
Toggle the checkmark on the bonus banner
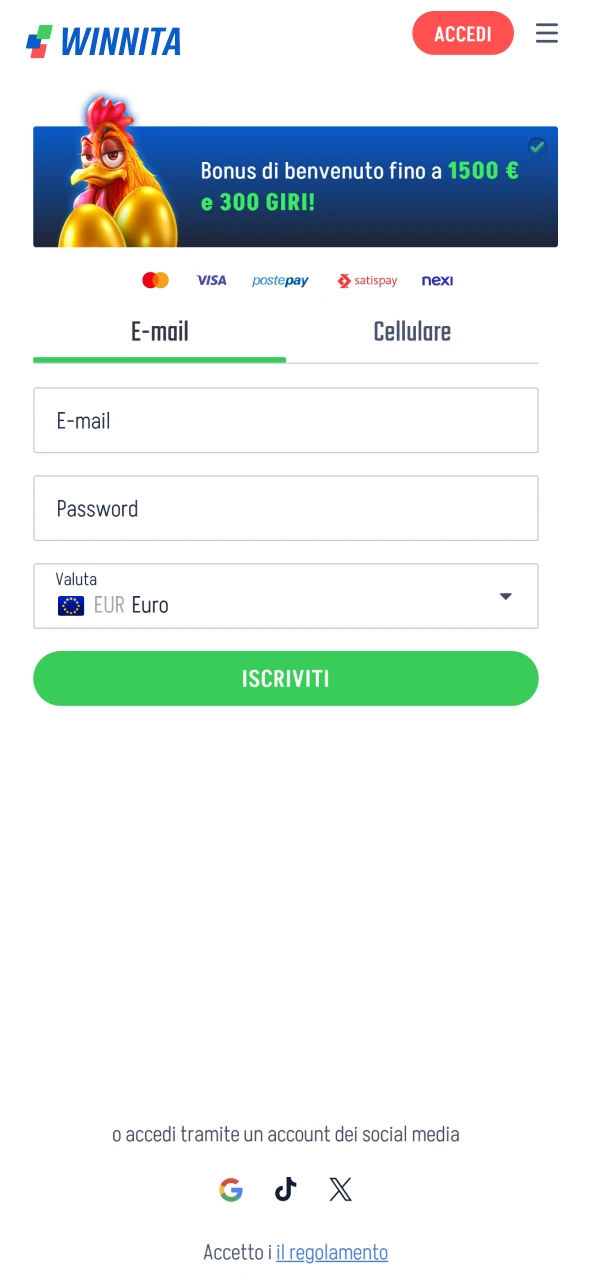click(x=537, y=146)
